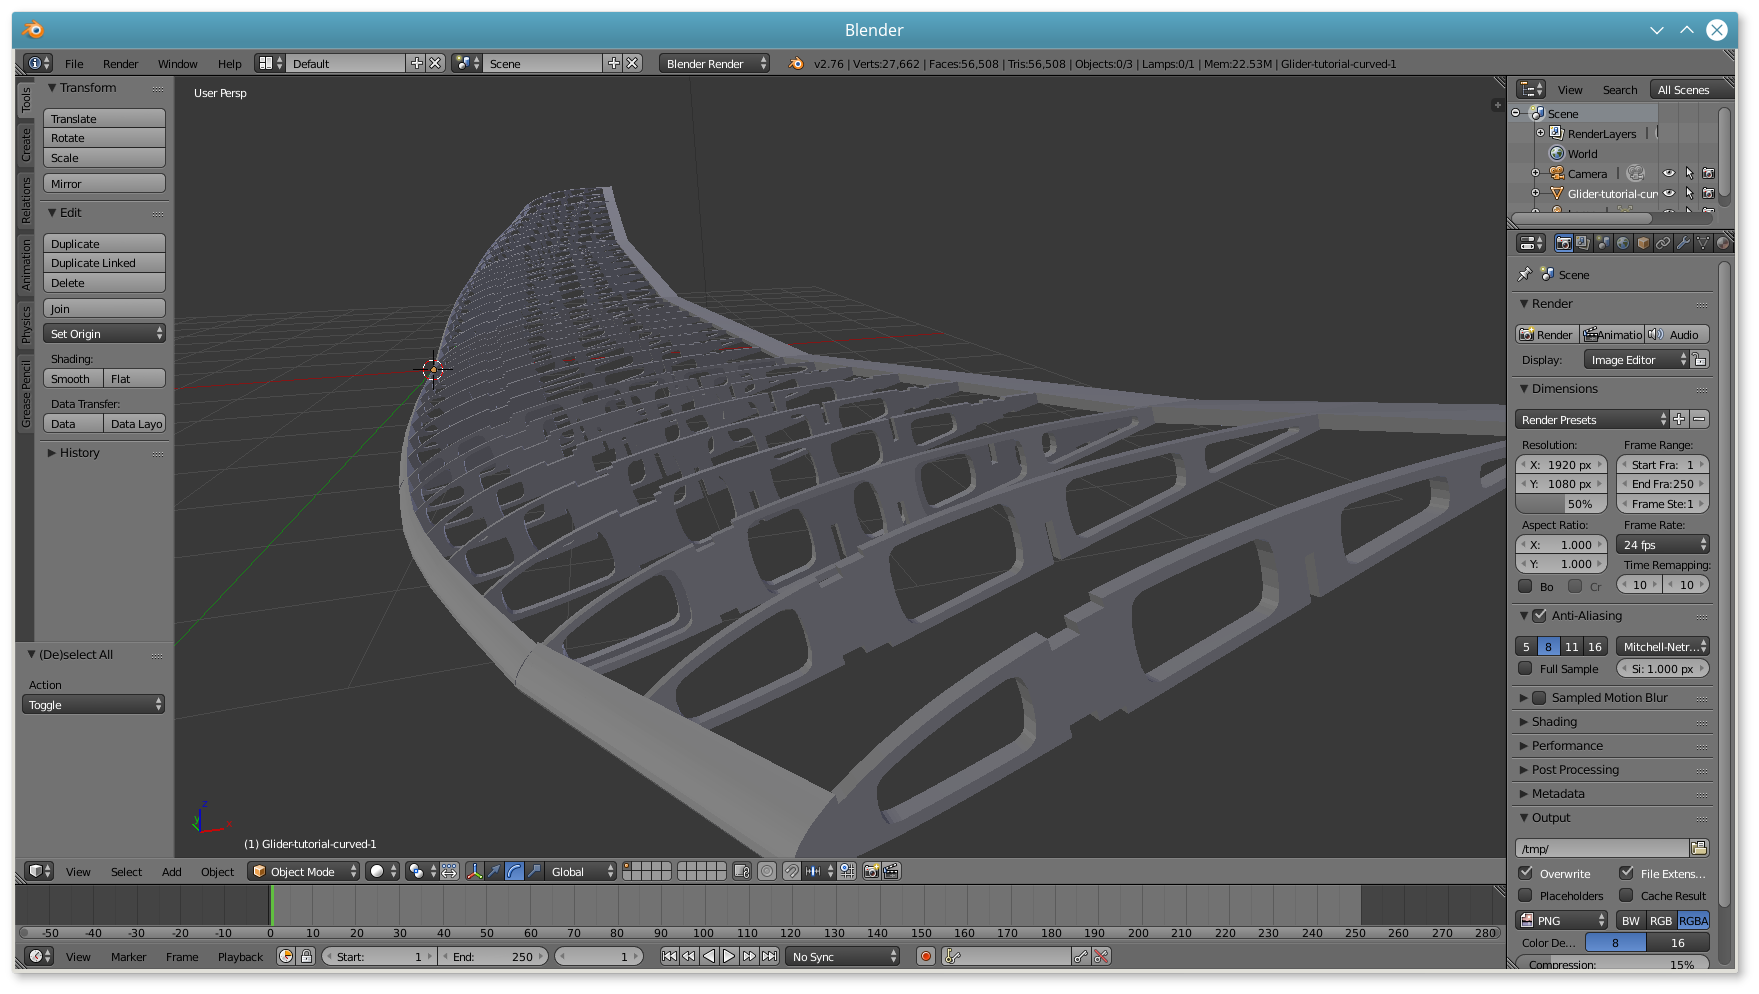The image size is (1759, 994).
Task: Expand the History panel in the Tools shelf
Action: coord(75,453)
